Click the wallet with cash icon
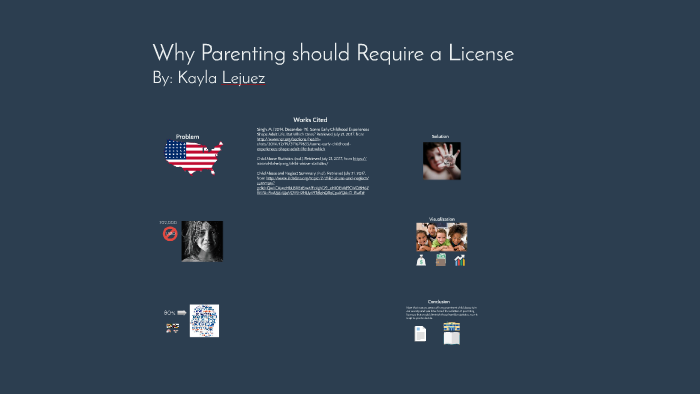 [x=441, y=260]
